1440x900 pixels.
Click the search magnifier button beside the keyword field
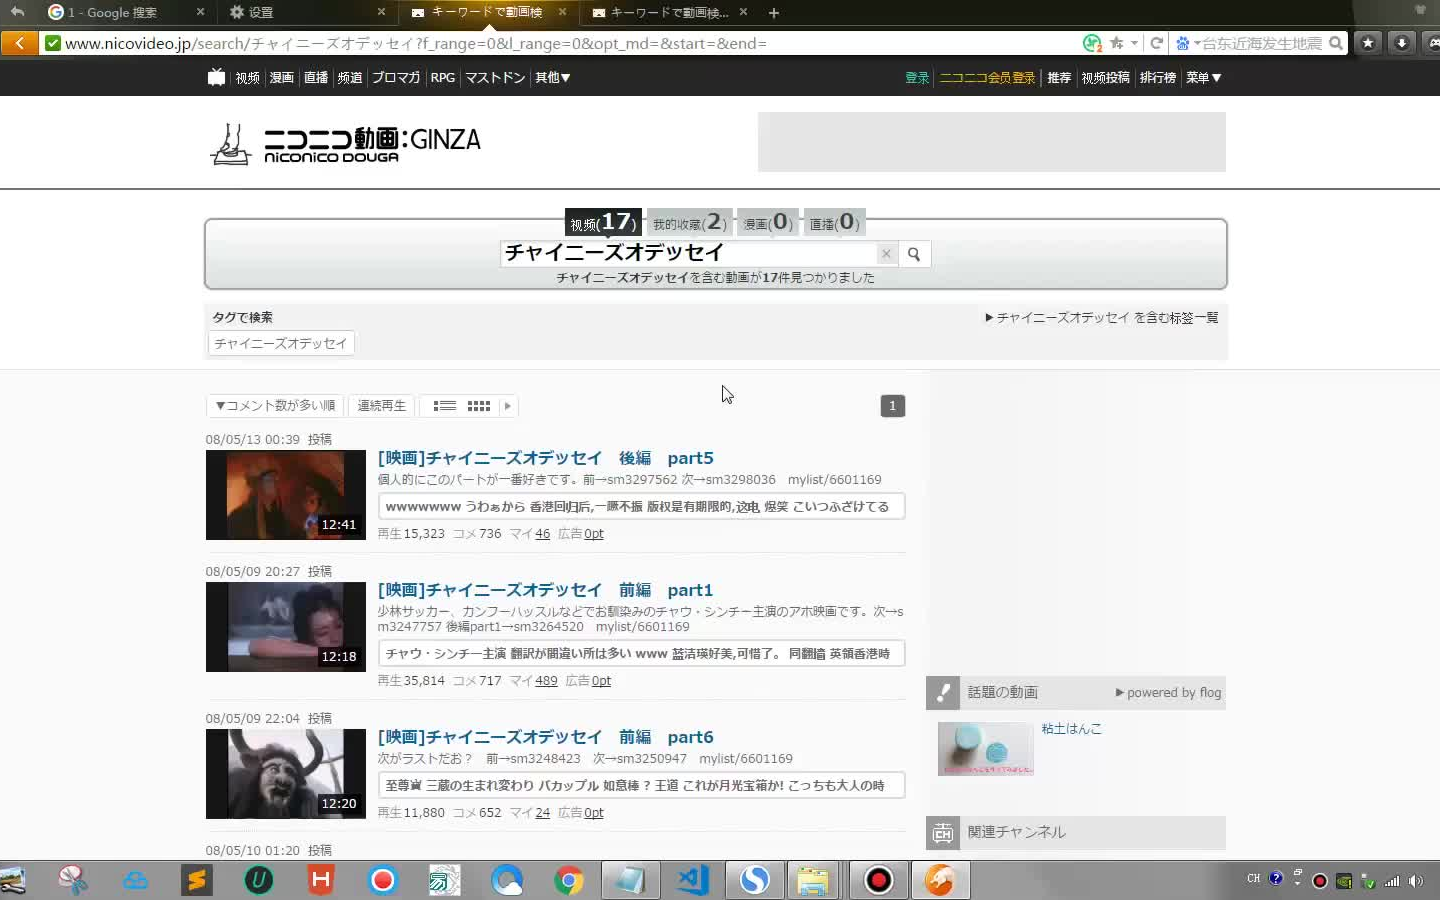coord(914,254)
